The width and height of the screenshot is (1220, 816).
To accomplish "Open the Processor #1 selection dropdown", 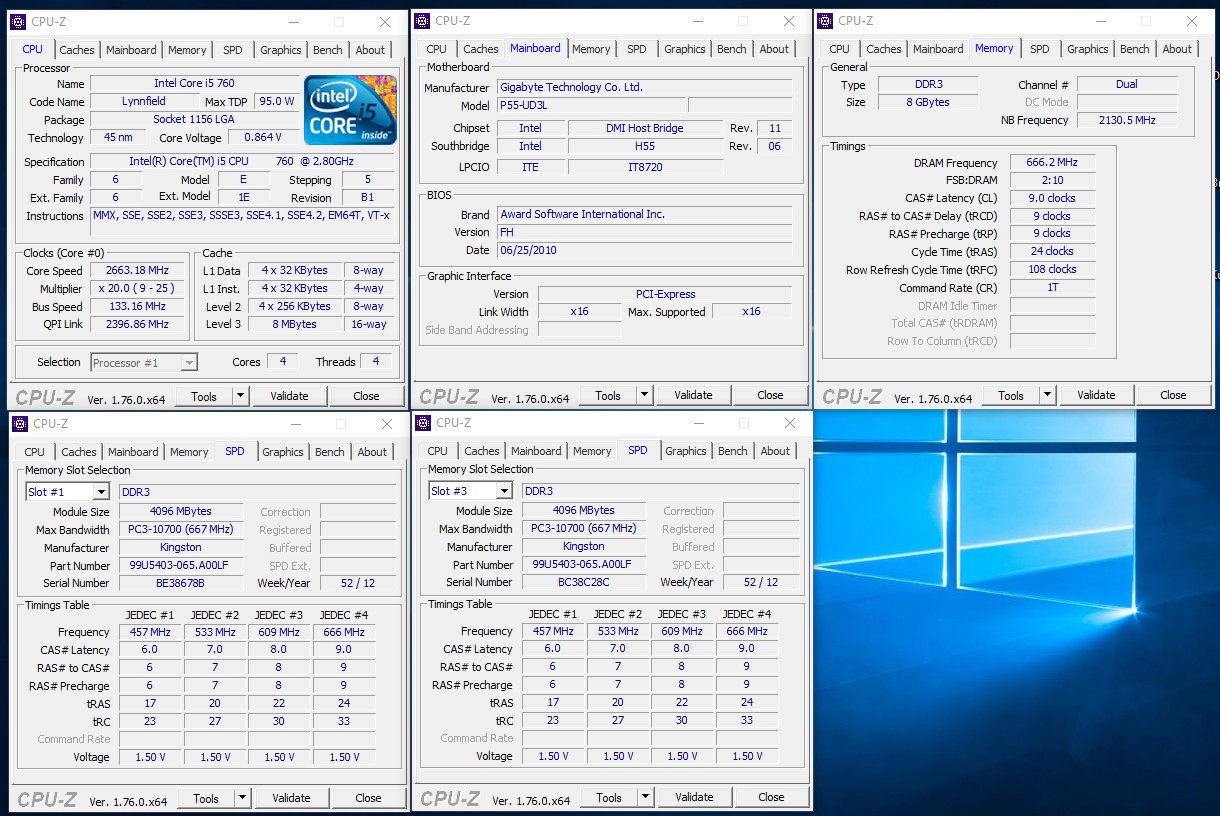I will tap(189, 363).
